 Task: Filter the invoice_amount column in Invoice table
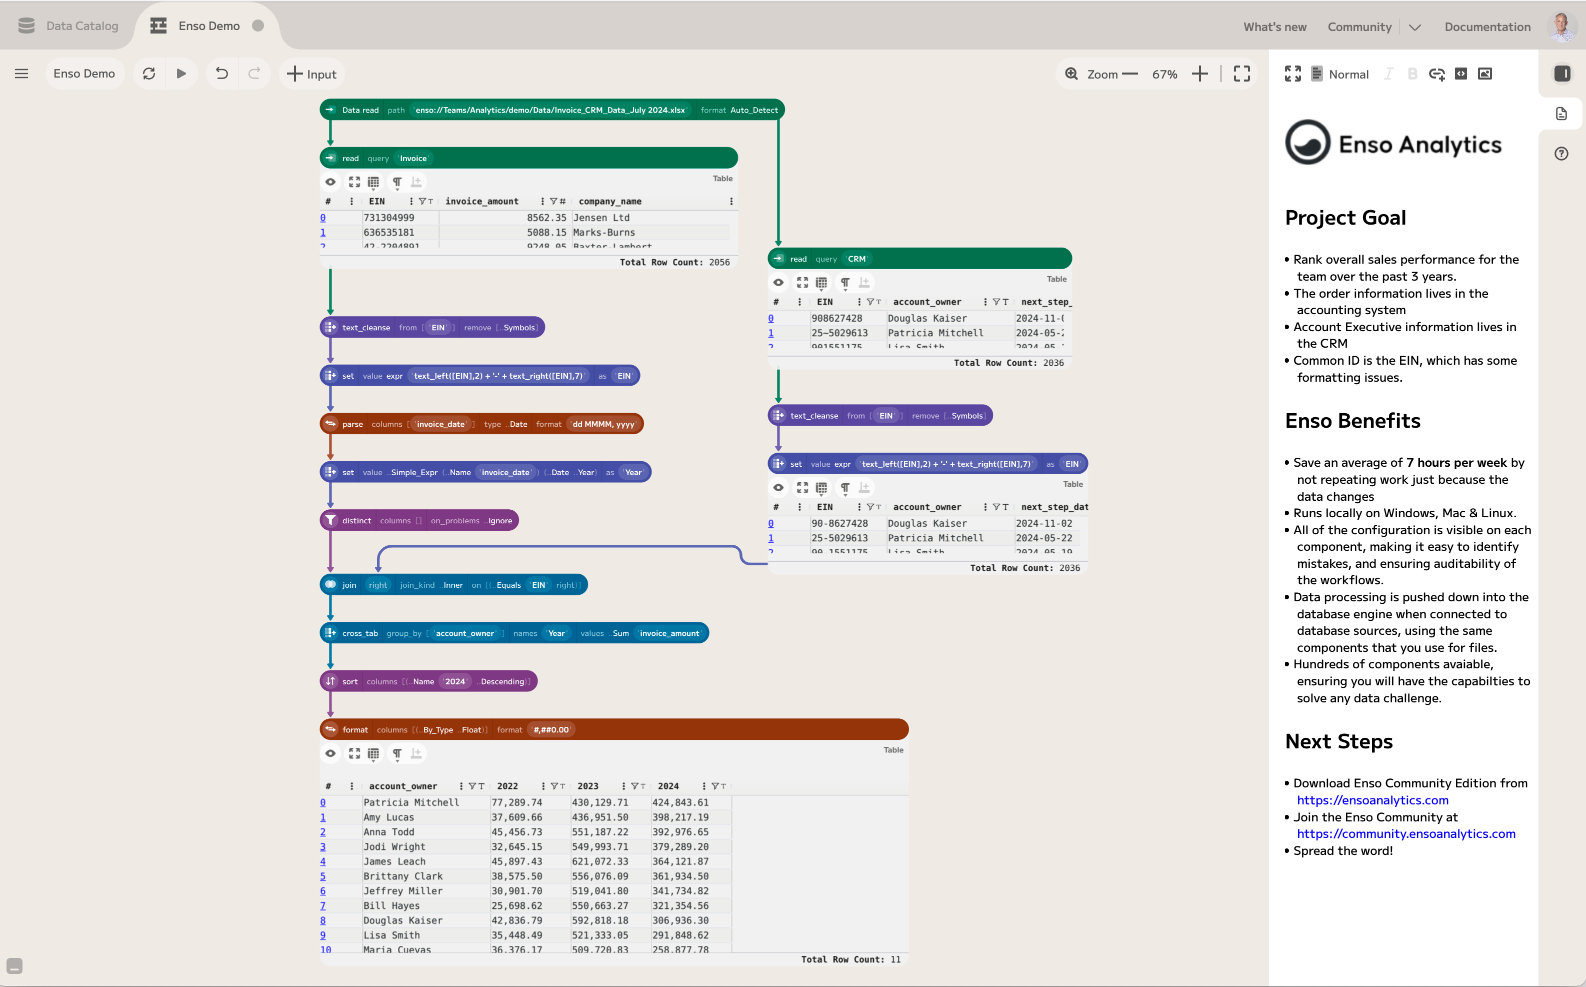(x=553, y=202)
